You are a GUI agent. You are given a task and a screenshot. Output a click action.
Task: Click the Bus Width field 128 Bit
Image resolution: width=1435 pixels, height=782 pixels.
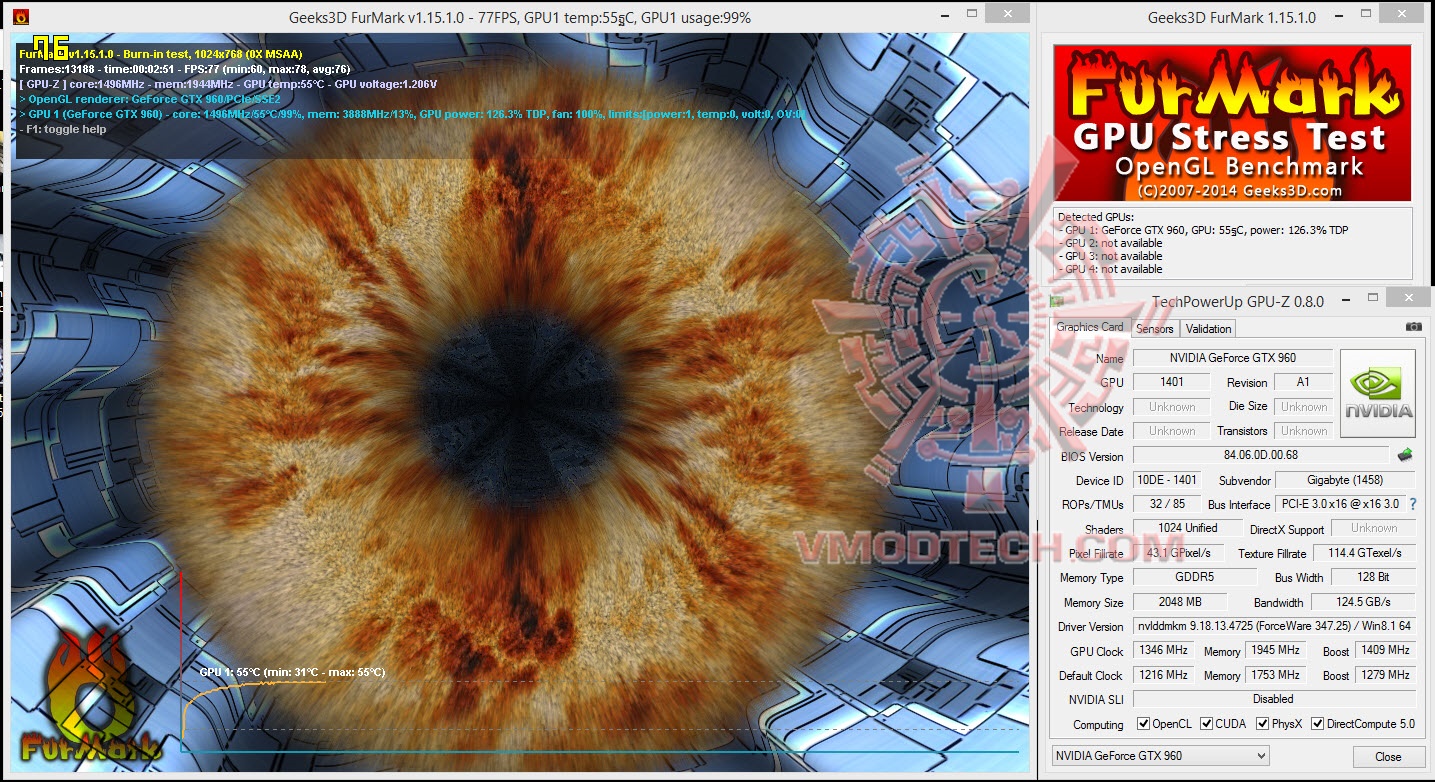pos(1374,577)
